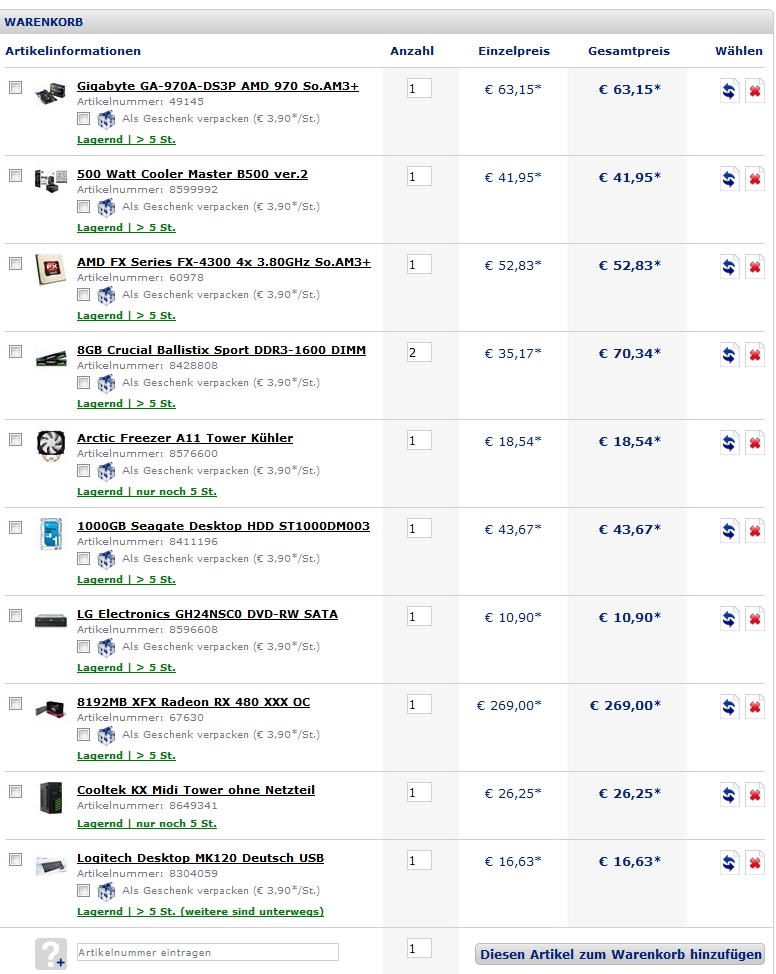Update the Logitech MK120 row
This screenshot has width=776, height=974.
tap(730, 863)
